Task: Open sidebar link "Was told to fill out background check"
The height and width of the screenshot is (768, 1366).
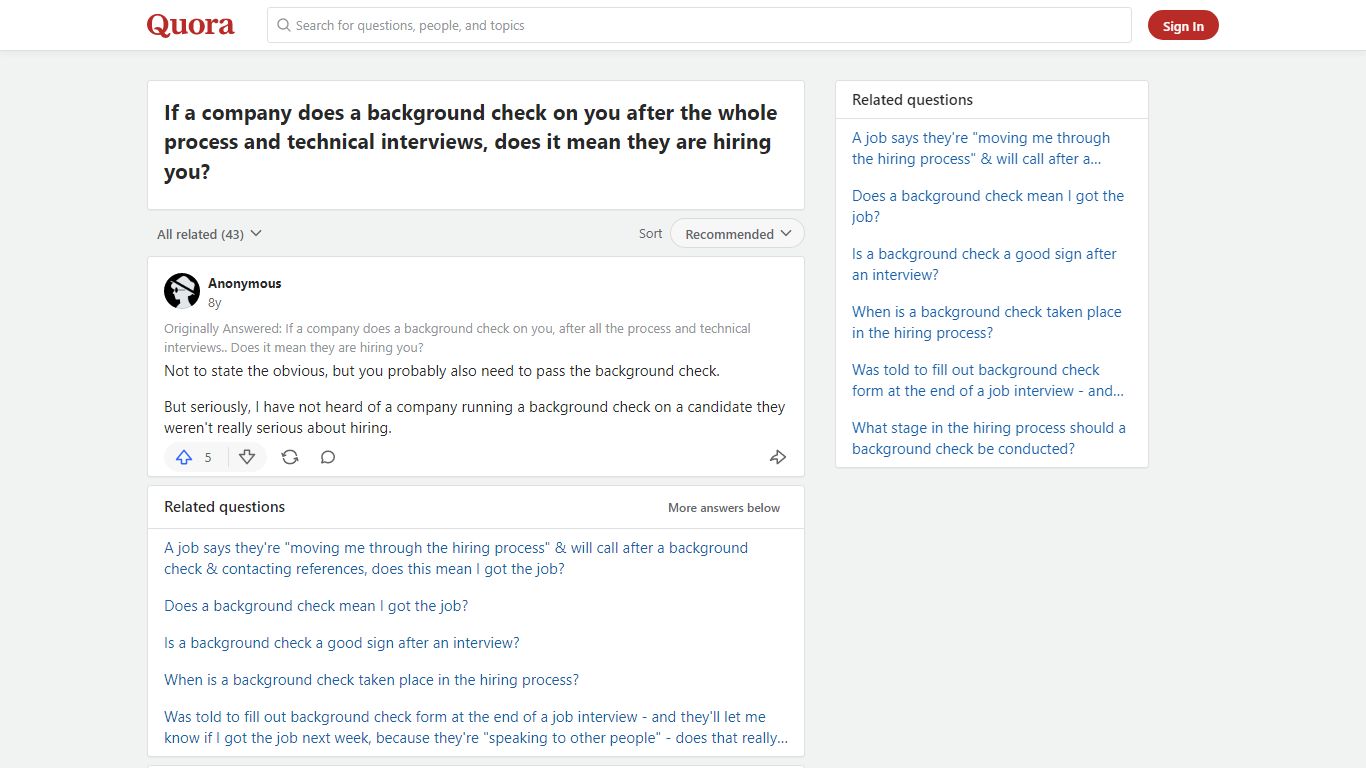Action: click(988, 380)
